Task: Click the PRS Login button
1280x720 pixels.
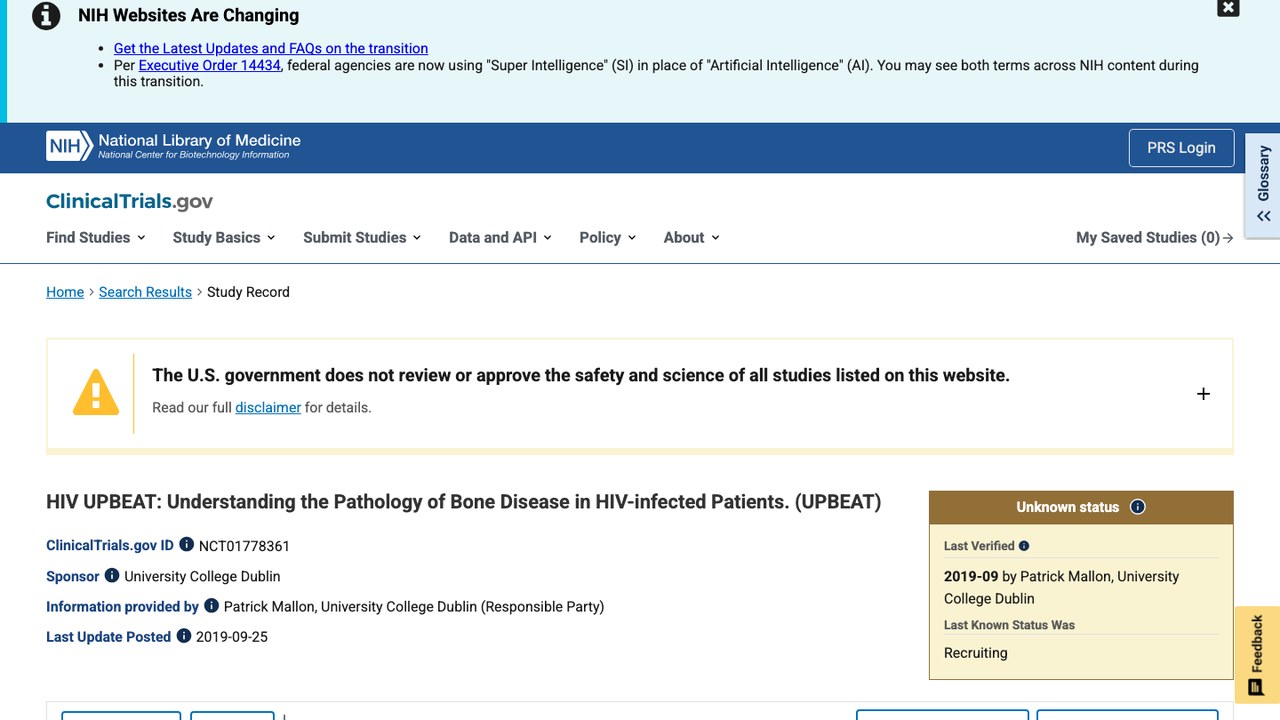Action: click(x=1181, y=148)
